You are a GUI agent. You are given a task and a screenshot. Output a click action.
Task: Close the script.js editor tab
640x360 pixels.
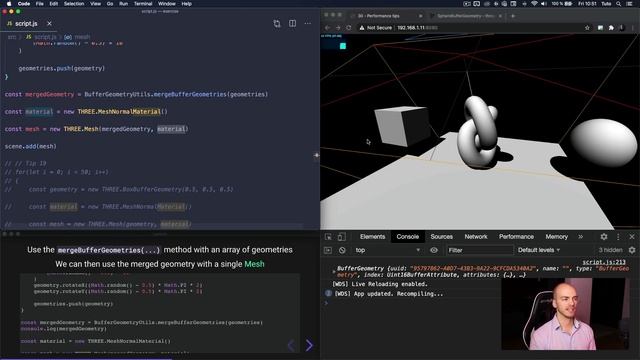(49, 24)
